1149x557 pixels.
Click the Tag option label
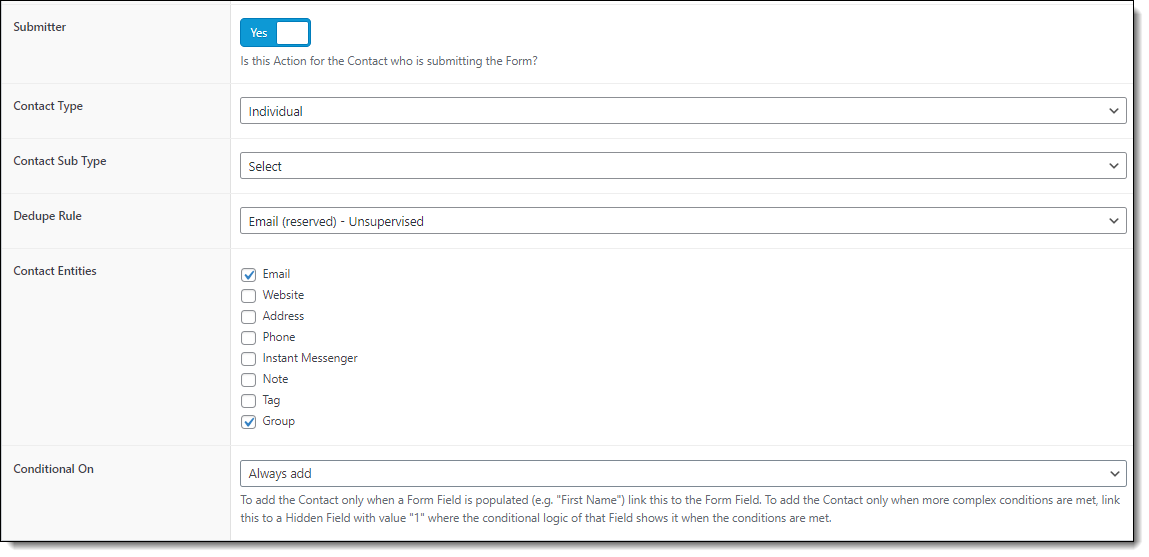click(271, 400)
